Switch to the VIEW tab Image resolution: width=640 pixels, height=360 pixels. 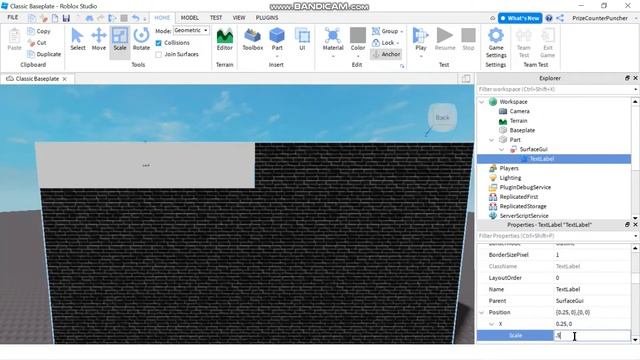coord(239,18)
